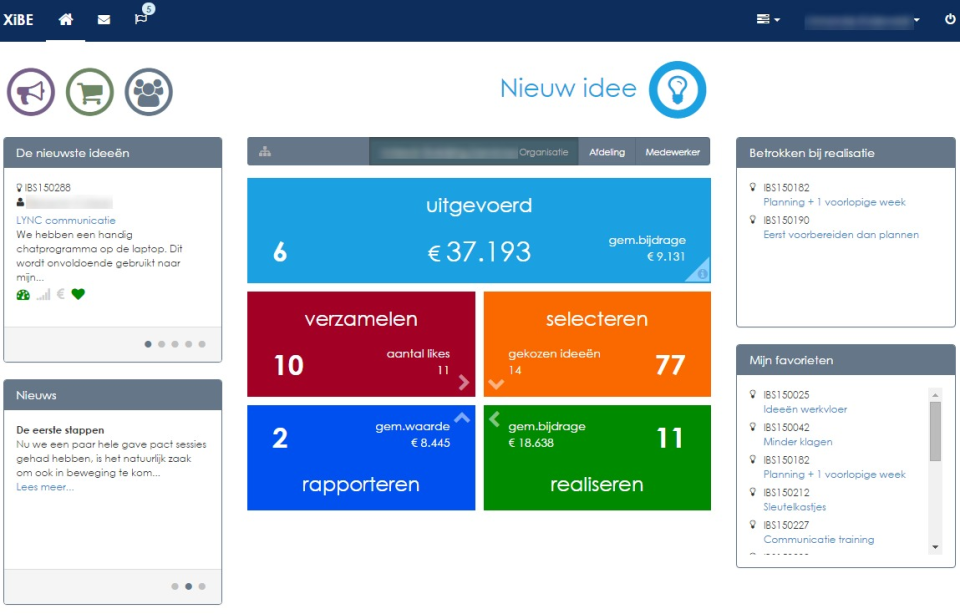Expand the down chevron on the selecteren tile
The height and width of the screenshot is (614, 960).
pos(493,383)
